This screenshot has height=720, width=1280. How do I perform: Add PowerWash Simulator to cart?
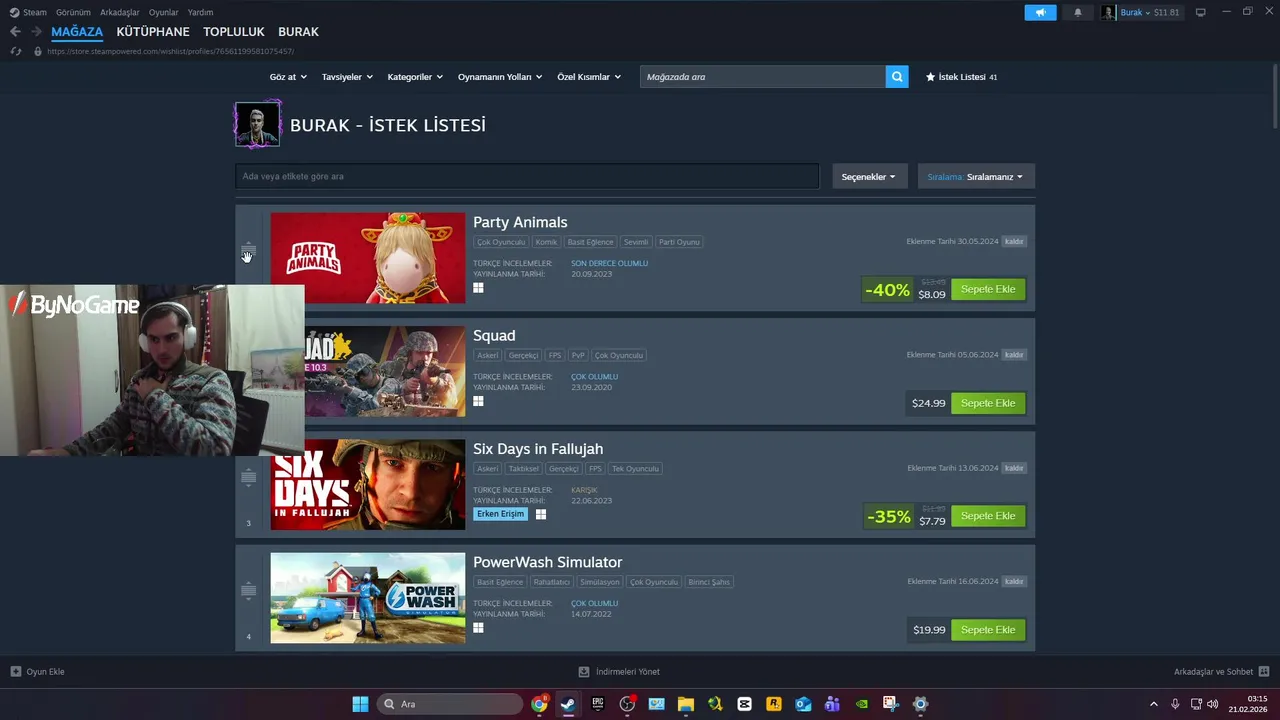point(988,630)
